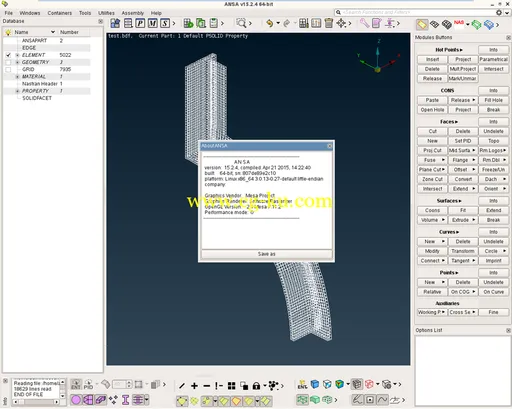Expand the PROPERTY tree node

point(17,91)
